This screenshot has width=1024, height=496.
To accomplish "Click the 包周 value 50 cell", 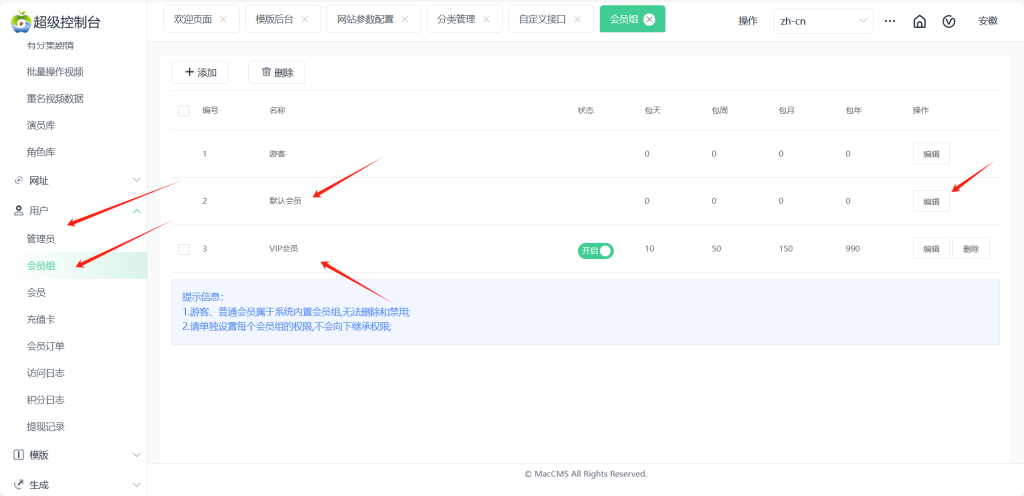I will [x=716, y=249].
